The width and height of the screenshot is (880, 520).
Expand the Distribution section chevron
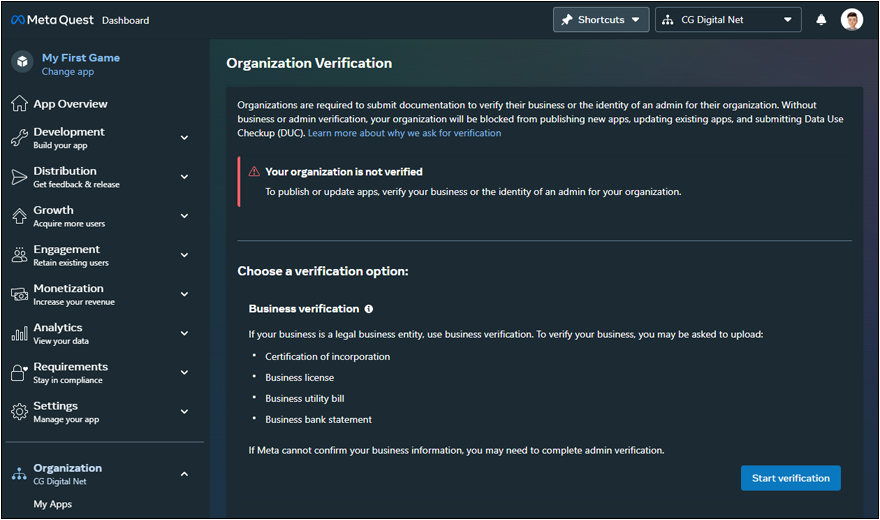(x=184, y=177)
